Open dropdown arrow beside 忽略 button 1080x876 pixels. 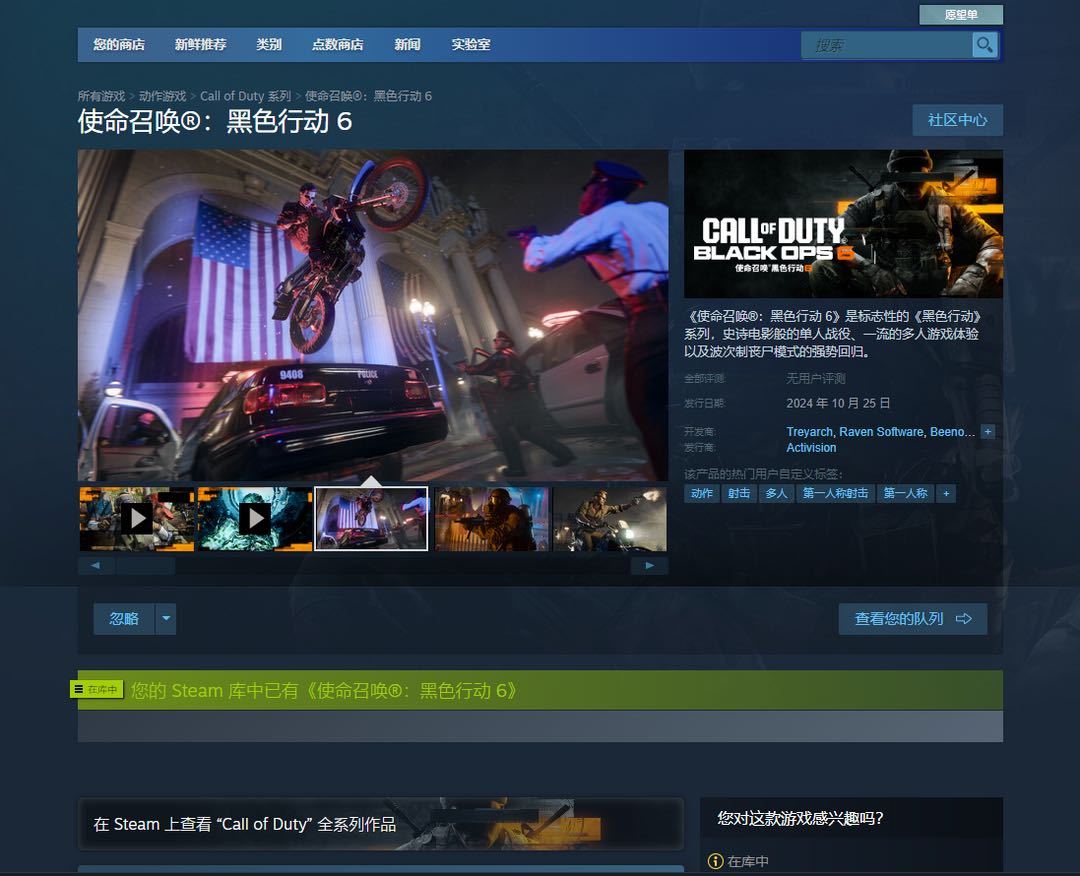click(x=166, y=619)
